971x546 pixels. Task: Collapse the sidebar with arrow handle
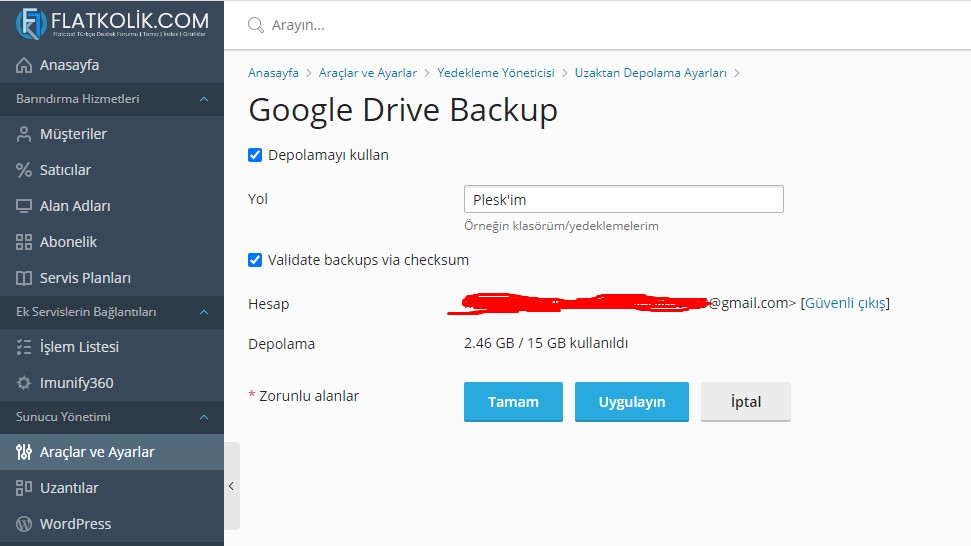pyautogui.click(x=232, y=486)
